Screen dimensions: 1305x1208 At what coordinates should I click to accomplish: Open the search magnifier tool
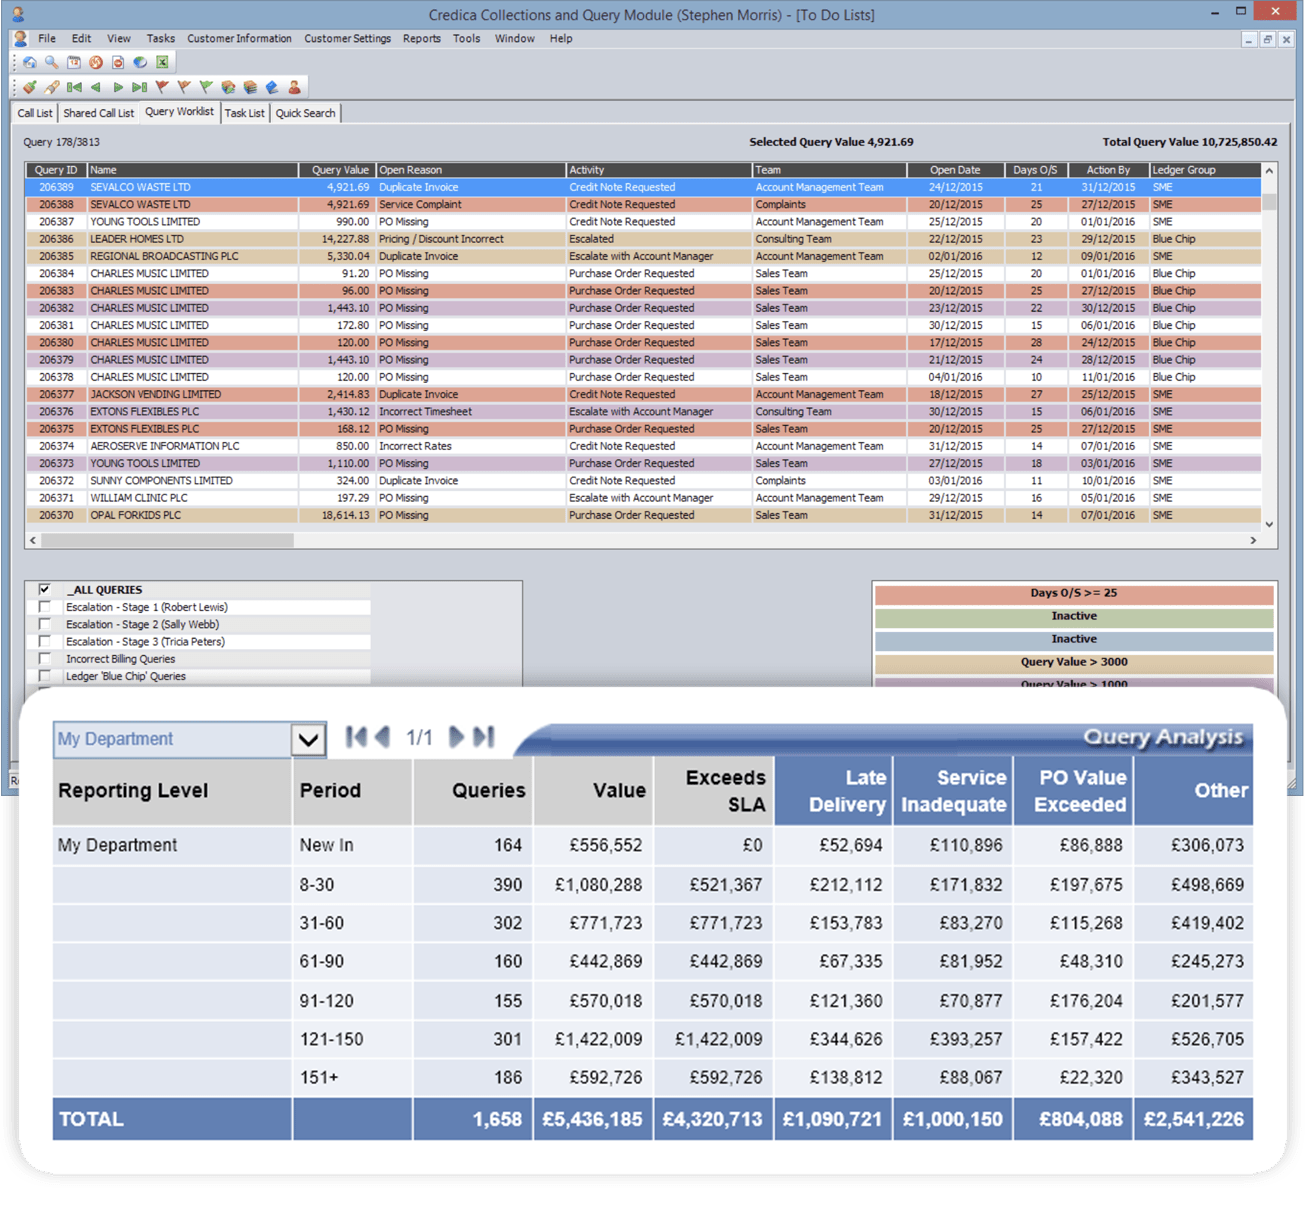coord(51,62)
